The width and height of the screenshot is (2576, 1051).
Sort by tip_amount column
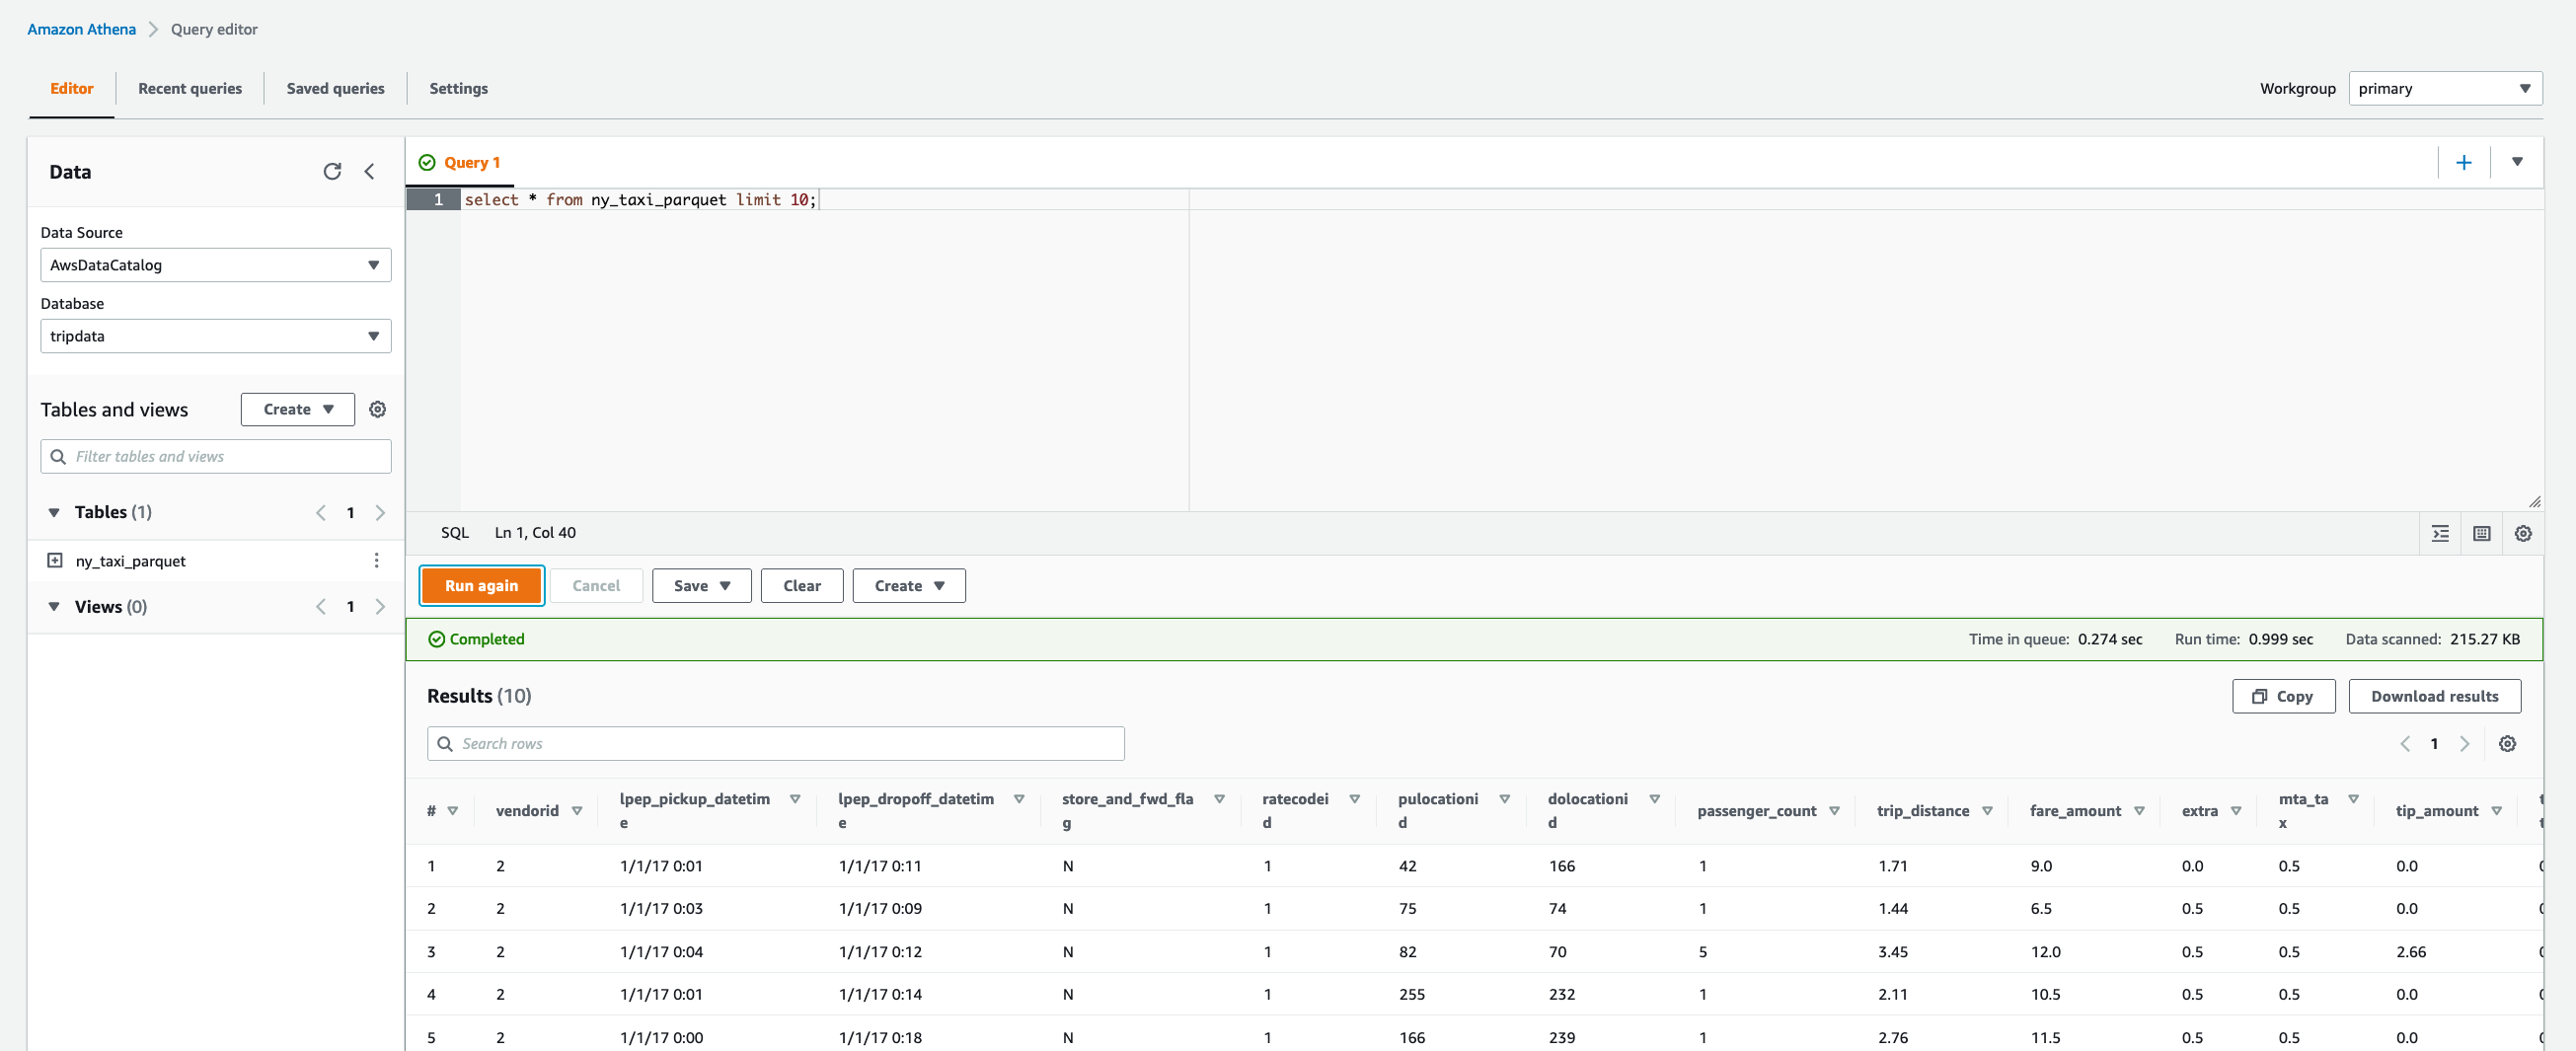click(2497, 810)
